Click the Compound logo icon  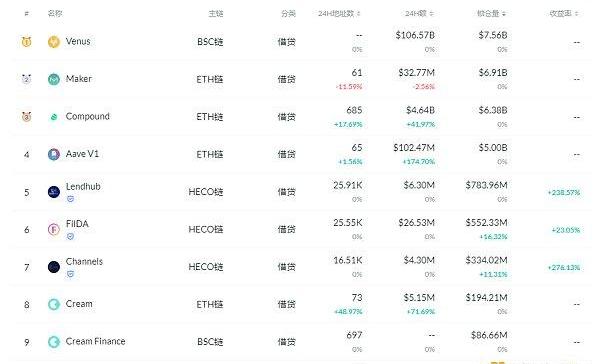point(54,117)
